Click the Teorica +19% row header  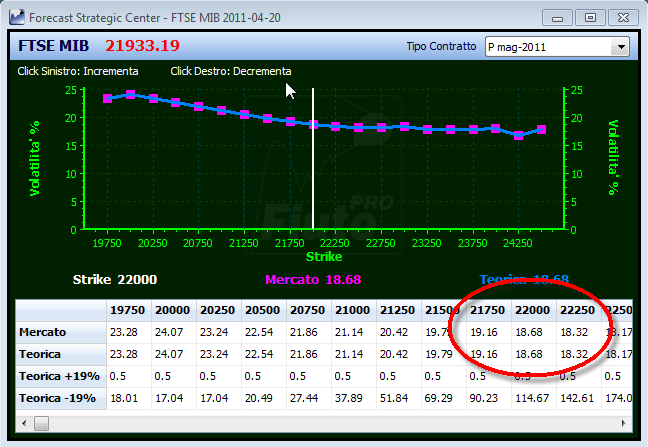click(x=61, y=376)
